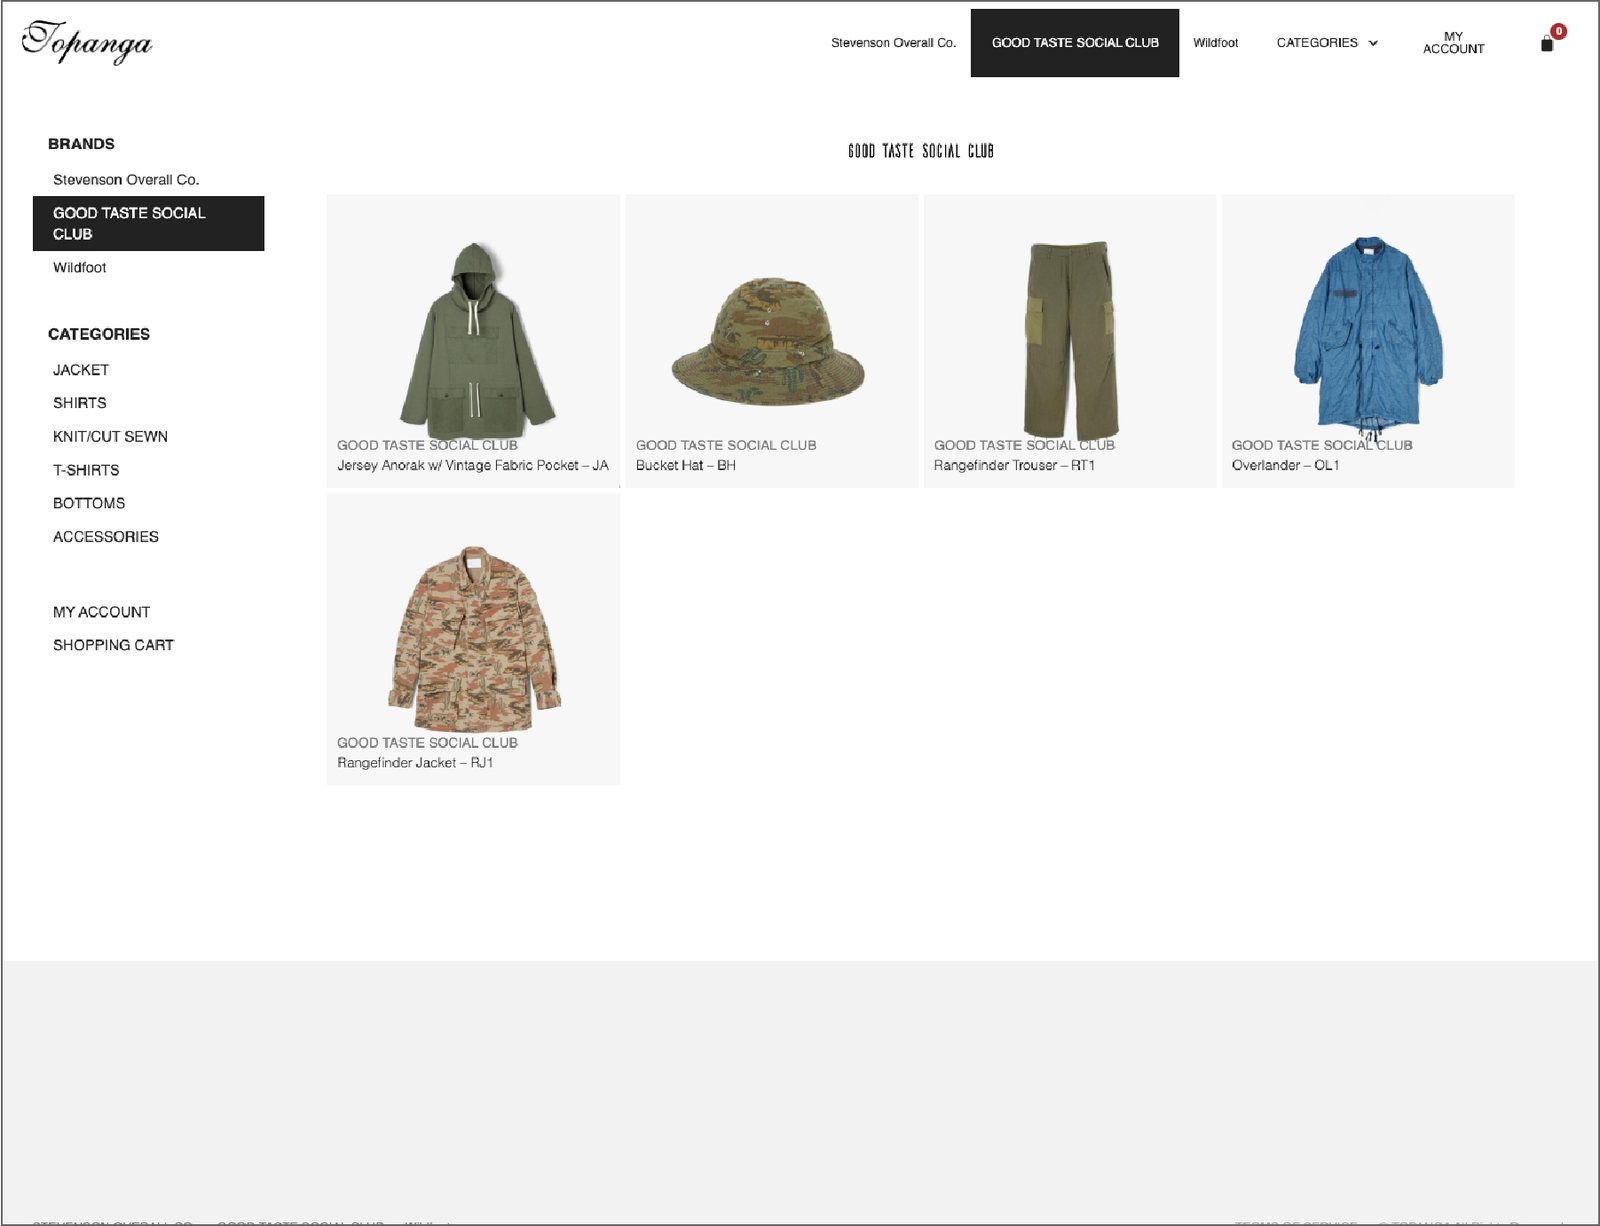
Task: Click the Bucket Hat – BH title
Action: coord(686,466)
